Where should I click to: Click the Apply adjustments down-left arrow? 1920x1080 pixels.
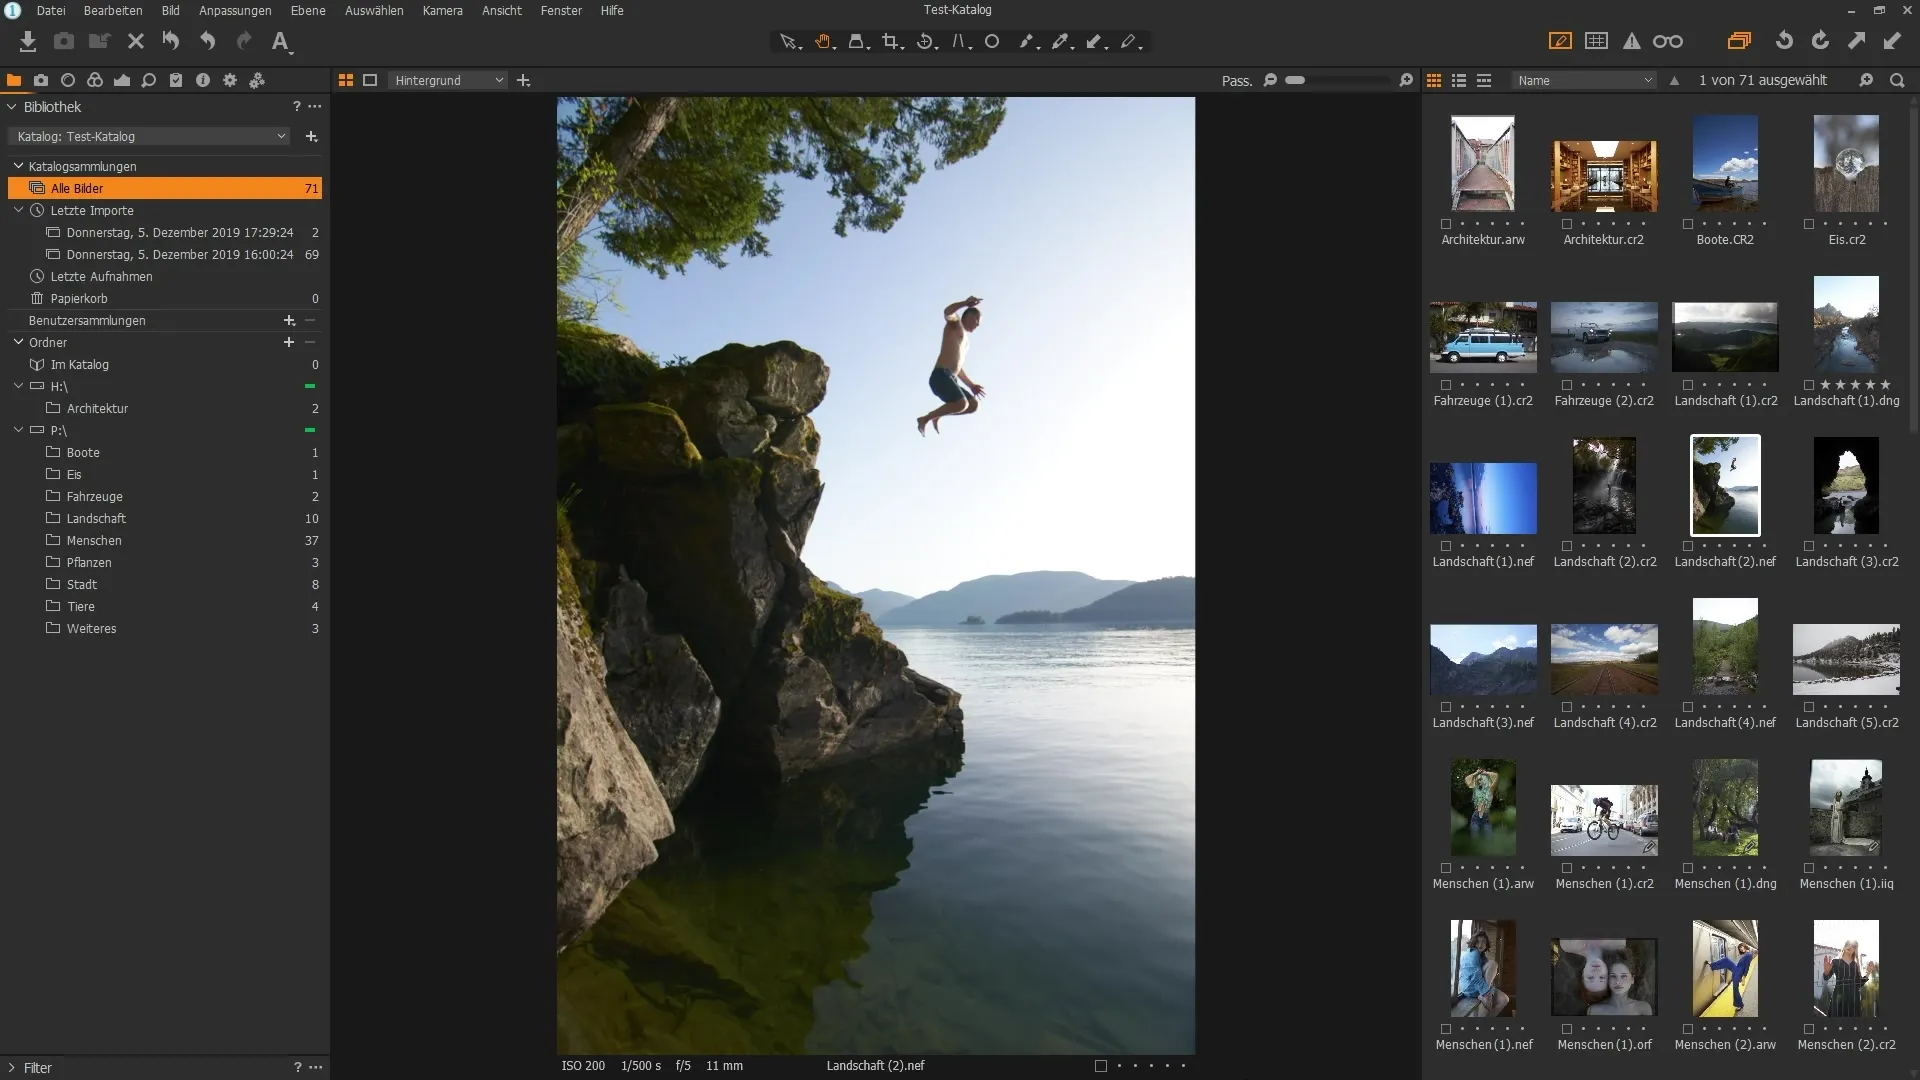(x=1892, y=41)
